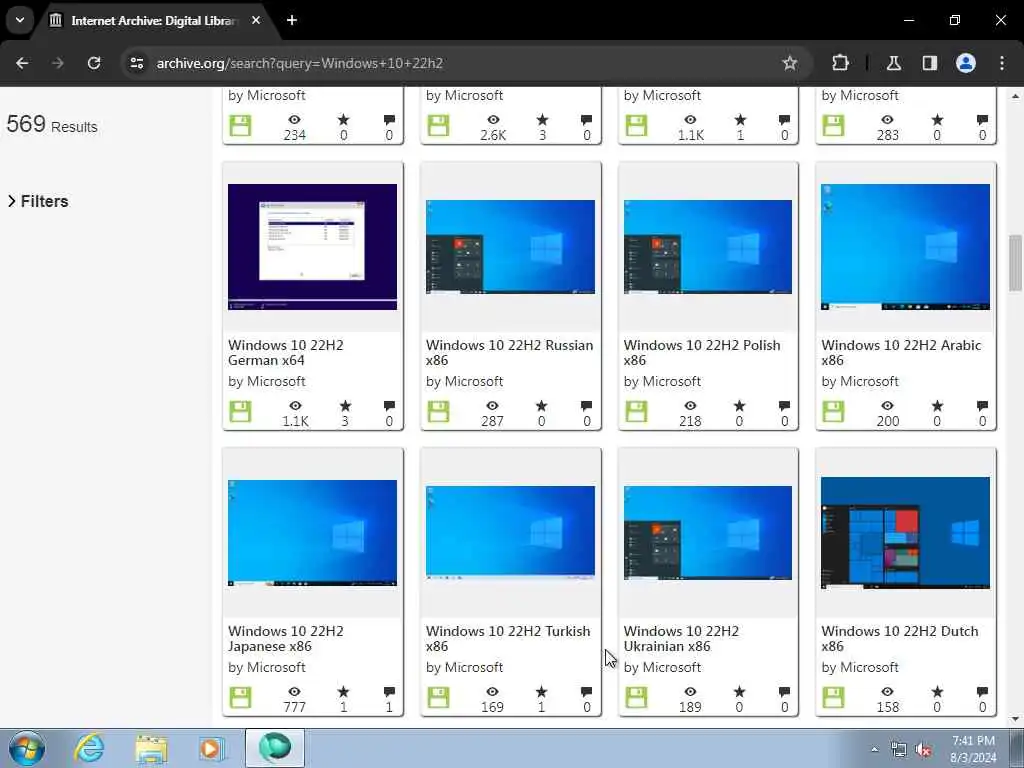
Task: Click page vertical scrollbar thumb
Action: (x=1015, y=263)
